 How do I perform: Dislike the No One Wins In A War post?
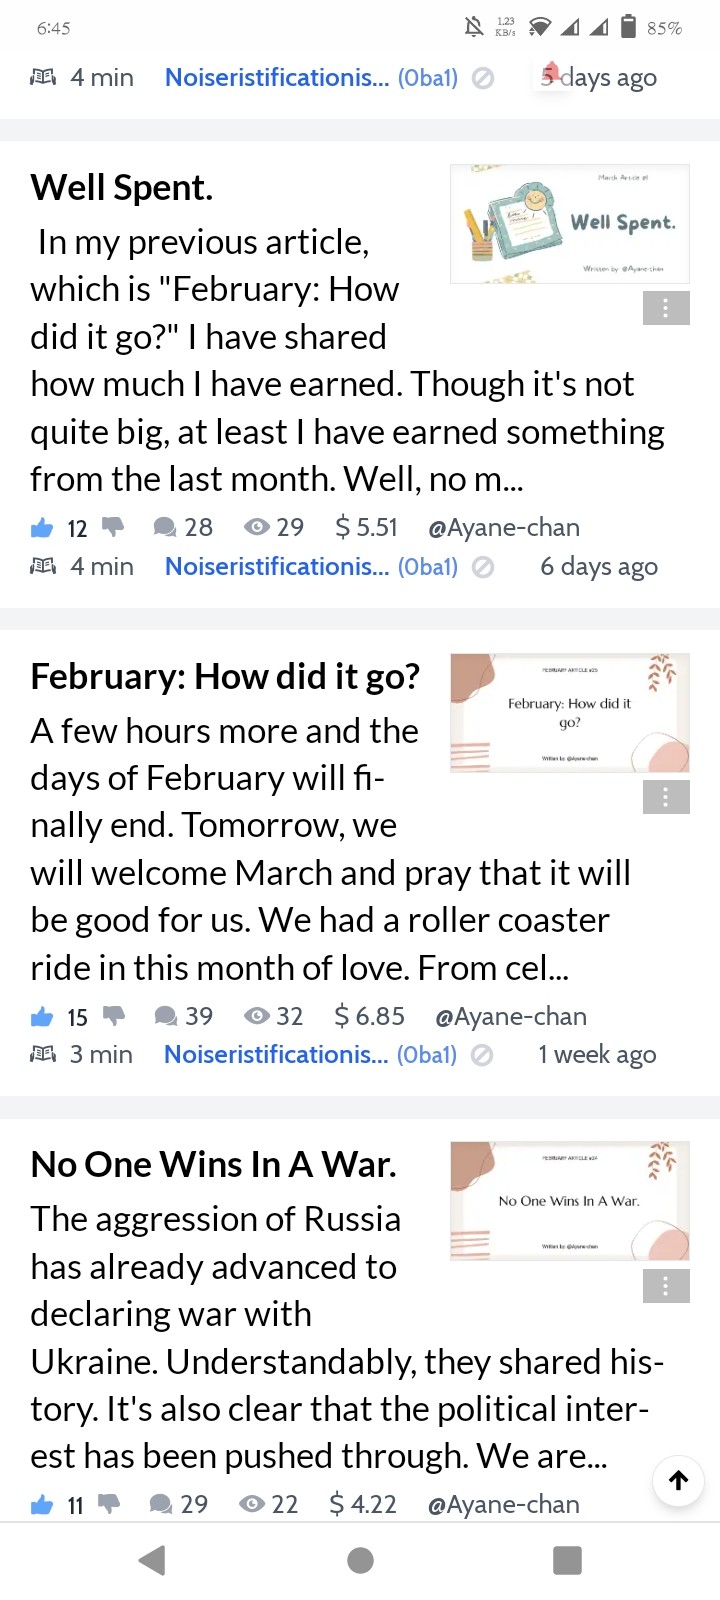coord(109,1503)
